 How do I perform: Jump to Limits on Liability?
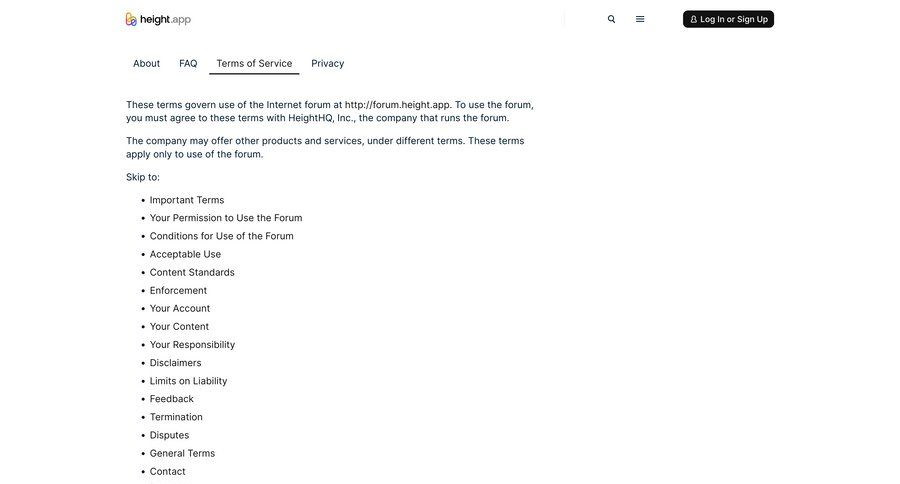[x=188, y=381]
